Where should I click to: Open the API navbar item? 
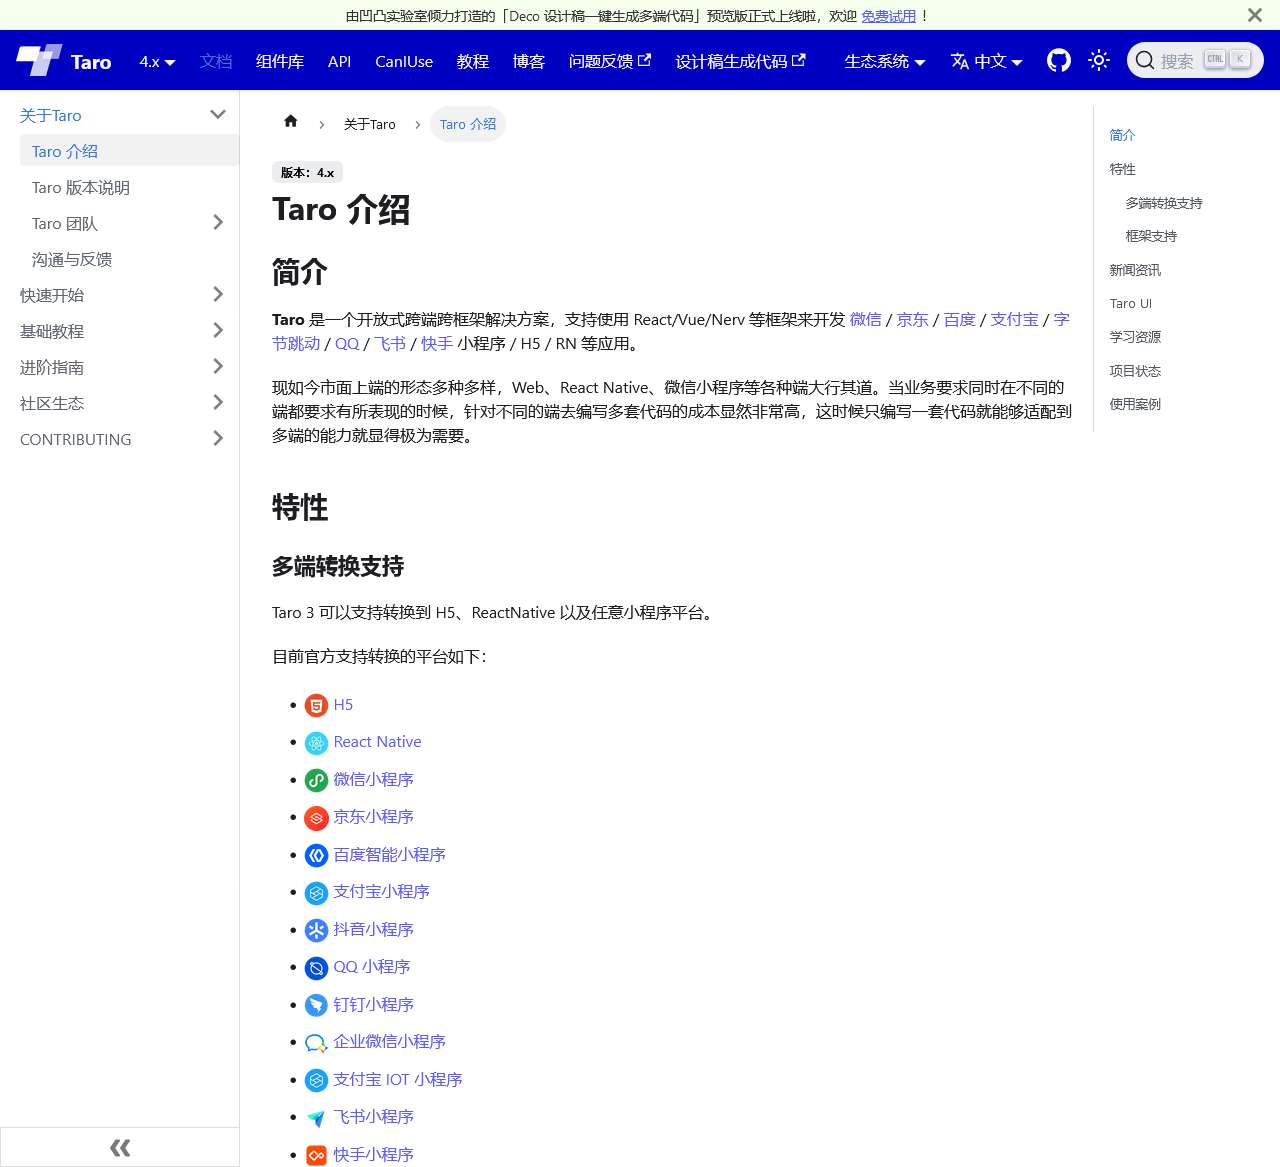[x=339, y=61]
